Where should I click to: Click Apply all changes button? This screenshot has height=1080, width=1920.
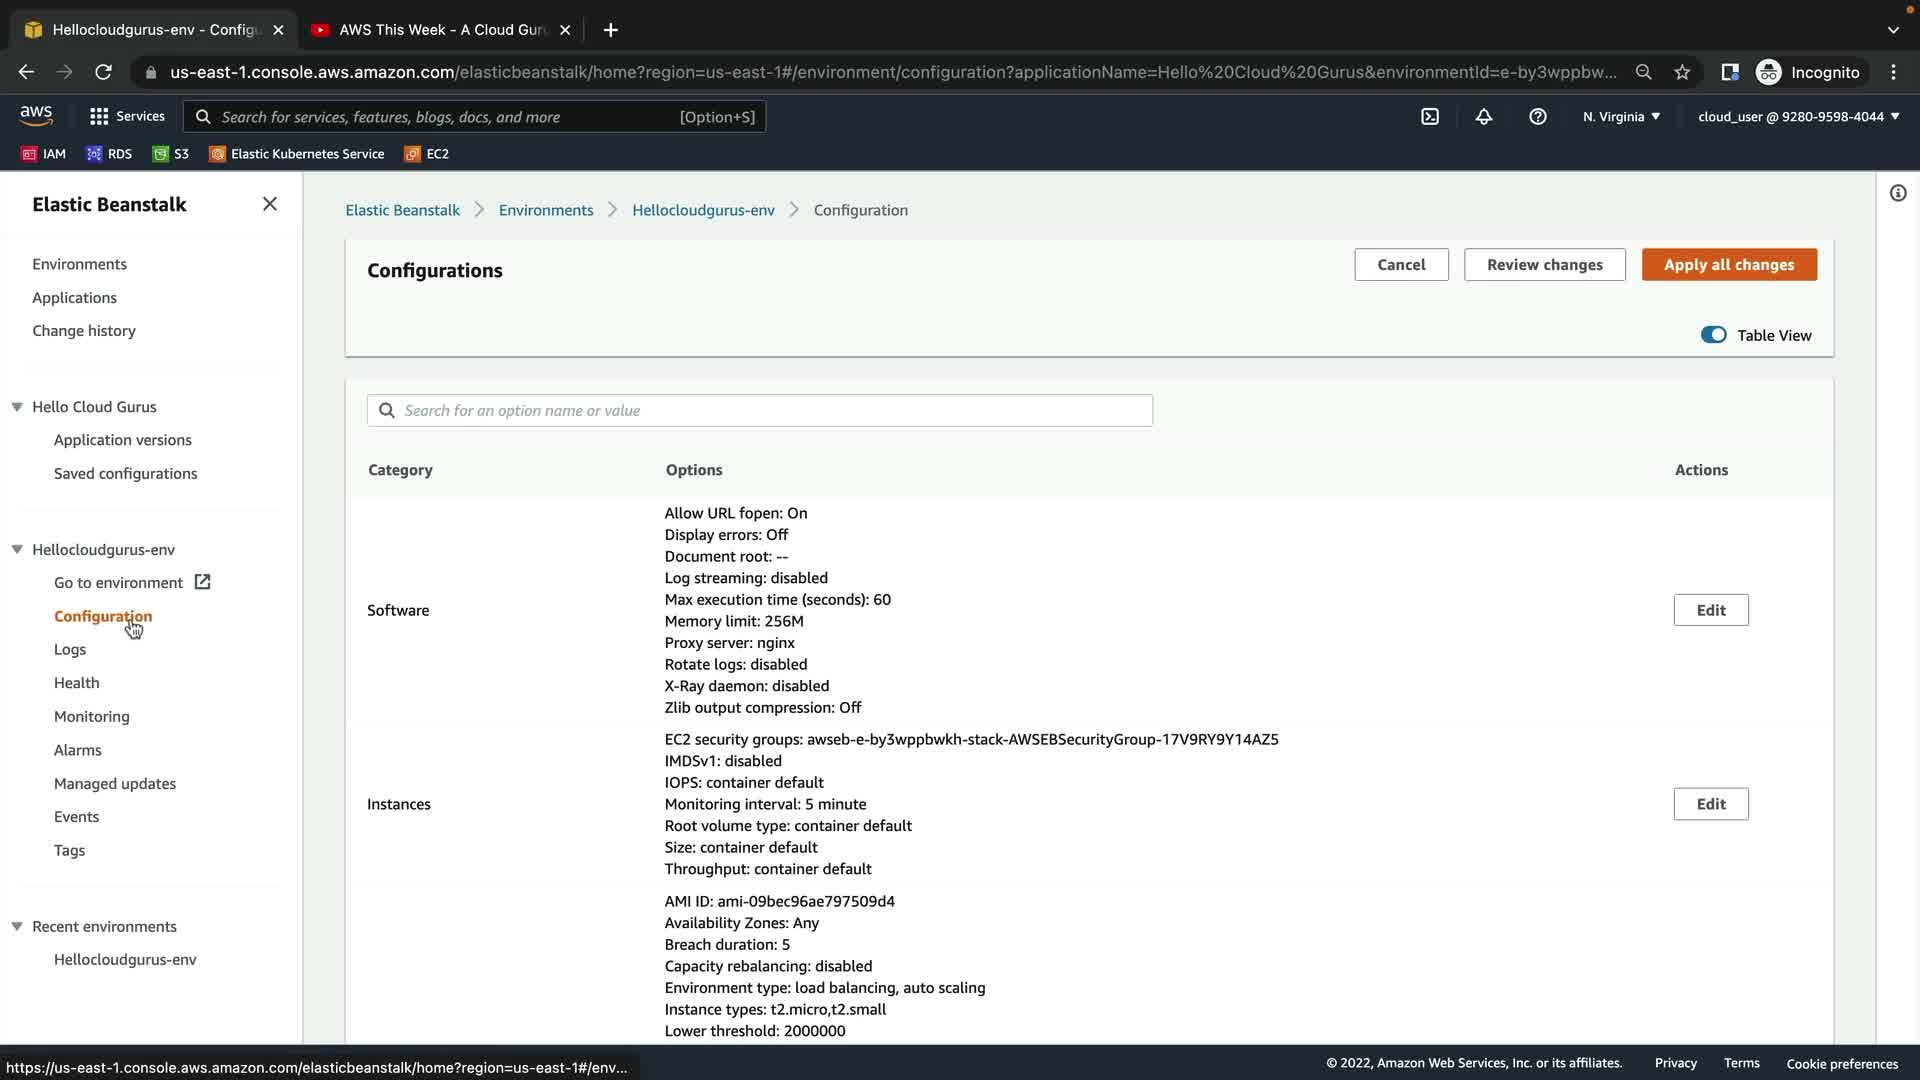click(x=1728, y=265)
